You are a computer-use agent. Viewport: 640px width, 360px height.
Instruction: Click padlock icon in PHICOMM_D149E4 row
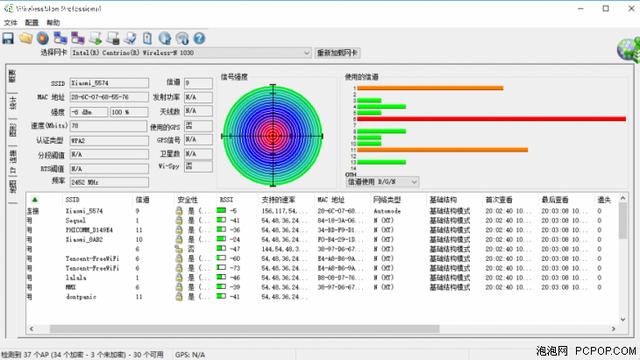click(x=179, y=230)
